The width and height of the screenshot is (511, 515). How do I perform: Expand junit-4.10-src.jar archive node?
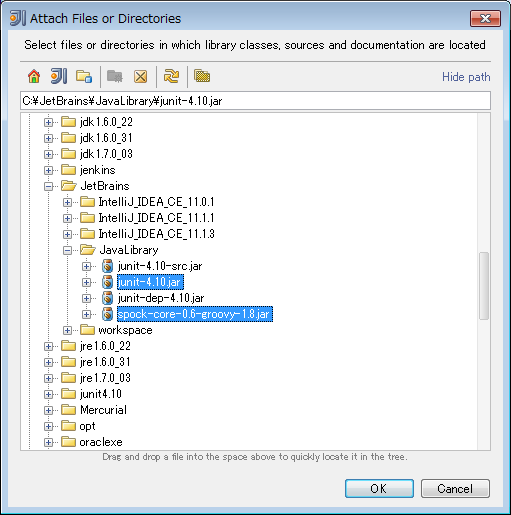point(86,266)
